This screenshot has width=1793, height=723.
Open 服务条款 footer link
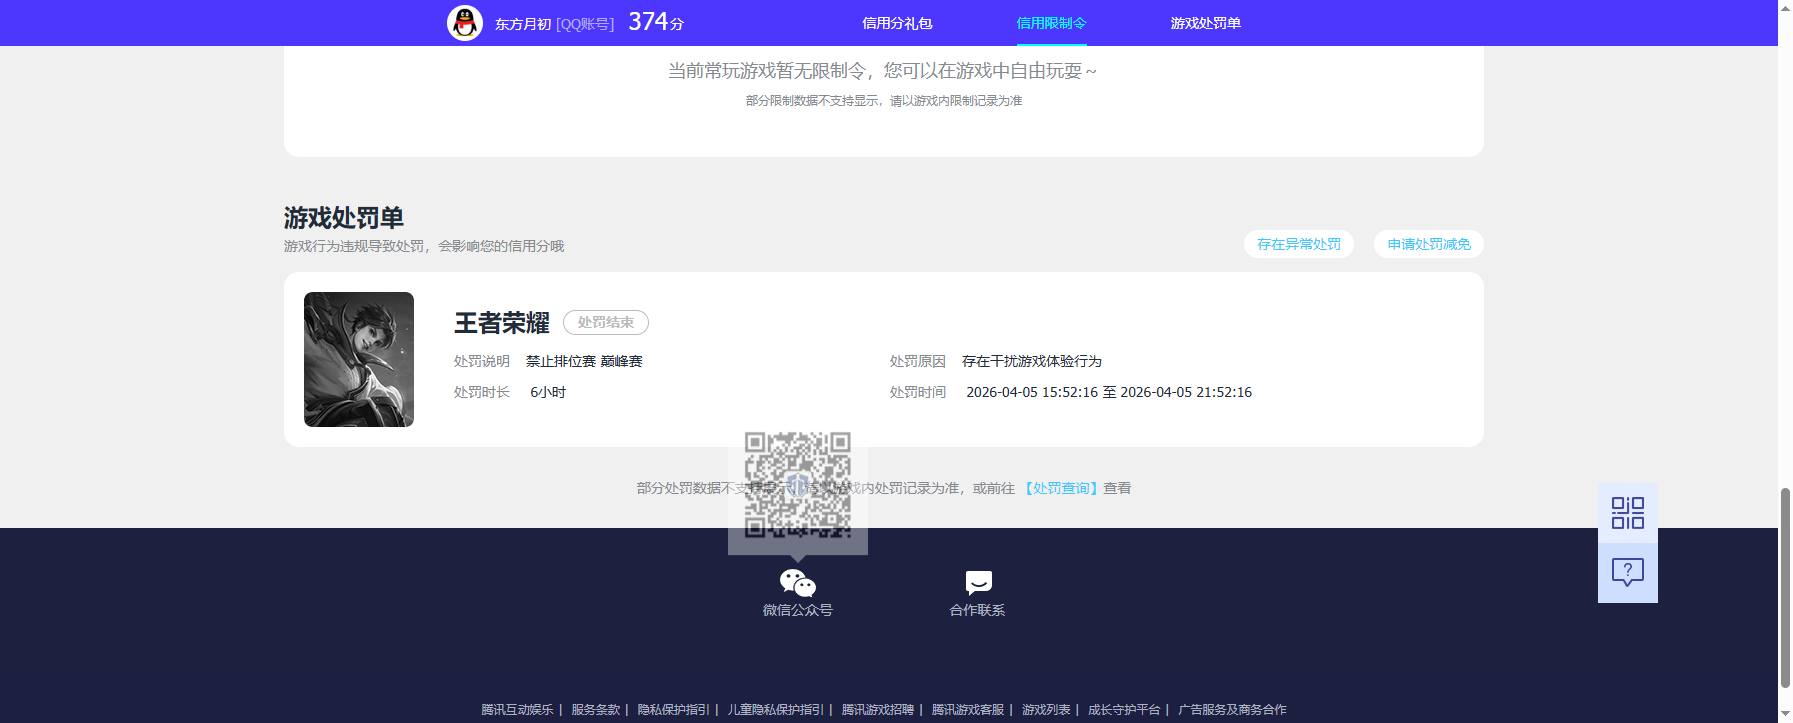596,710
